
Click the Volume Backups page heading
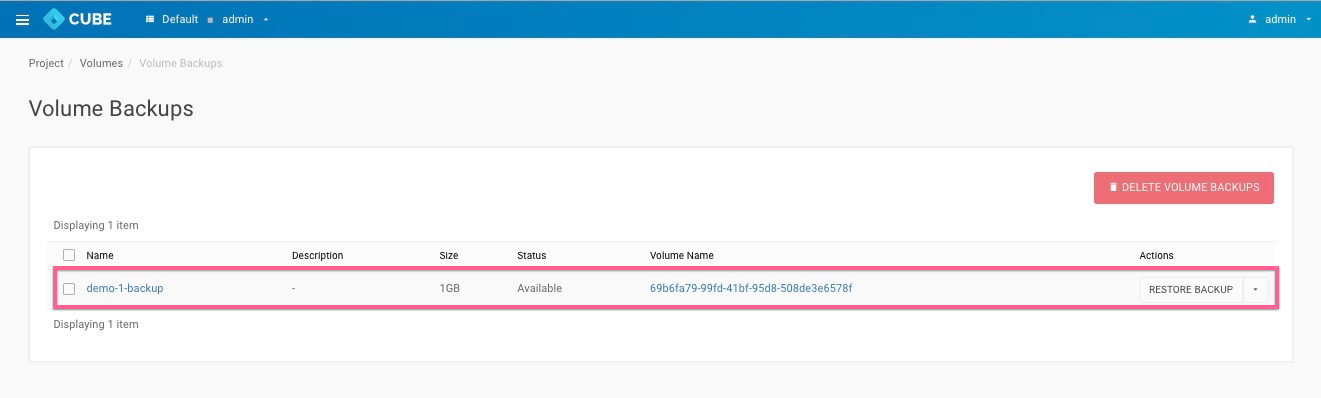111,108
